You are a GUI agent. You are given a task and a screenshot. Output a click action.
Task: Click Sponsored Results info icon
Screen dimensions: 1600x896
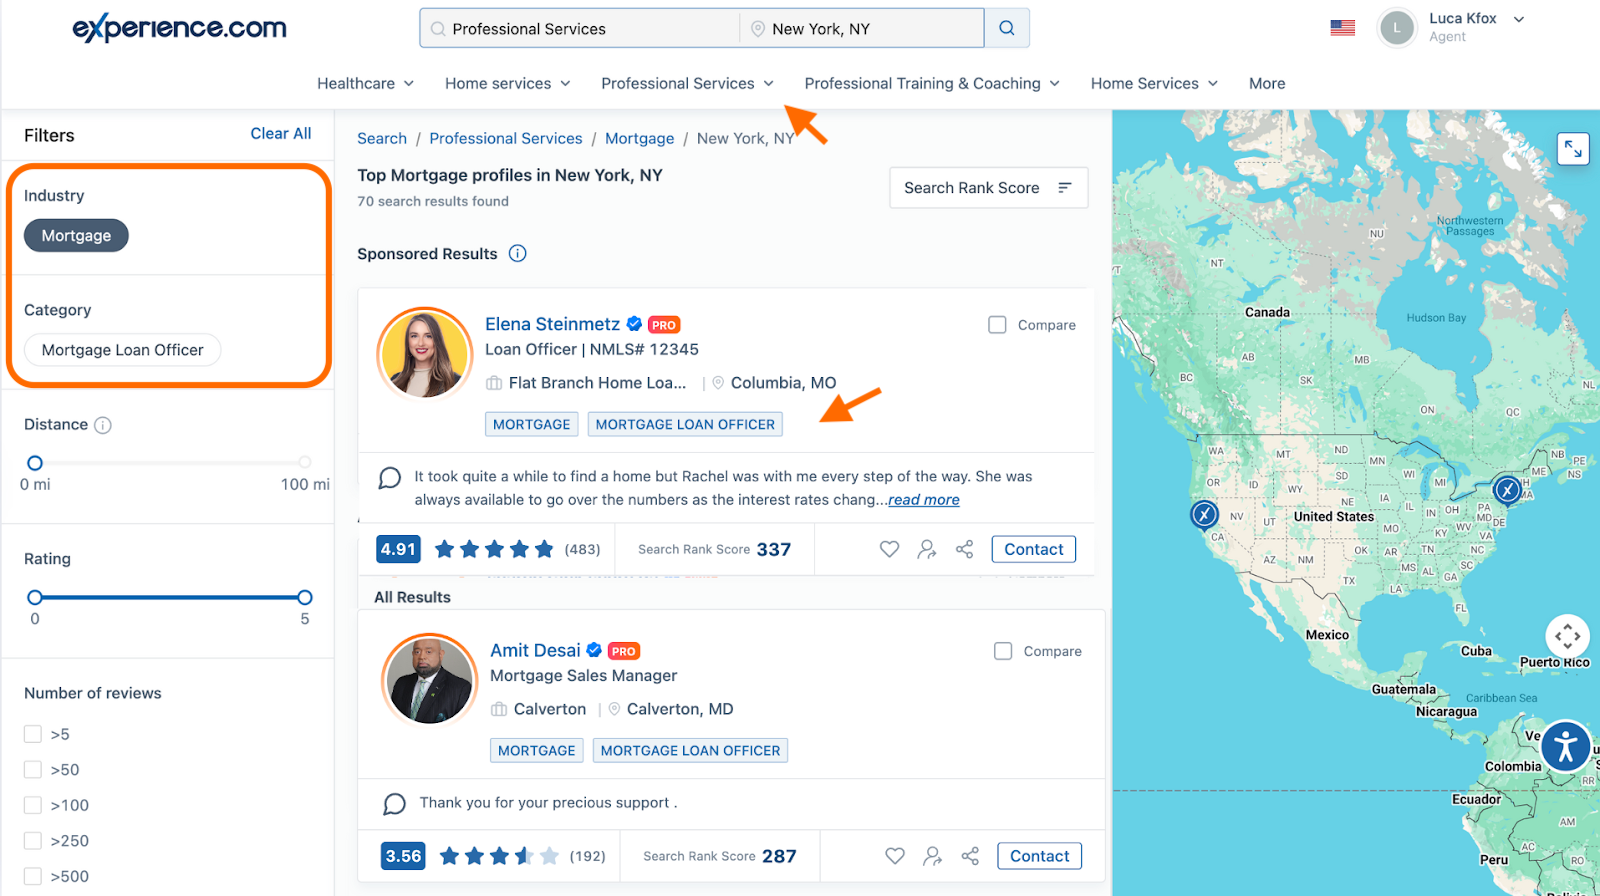click(x=517, y=253)
